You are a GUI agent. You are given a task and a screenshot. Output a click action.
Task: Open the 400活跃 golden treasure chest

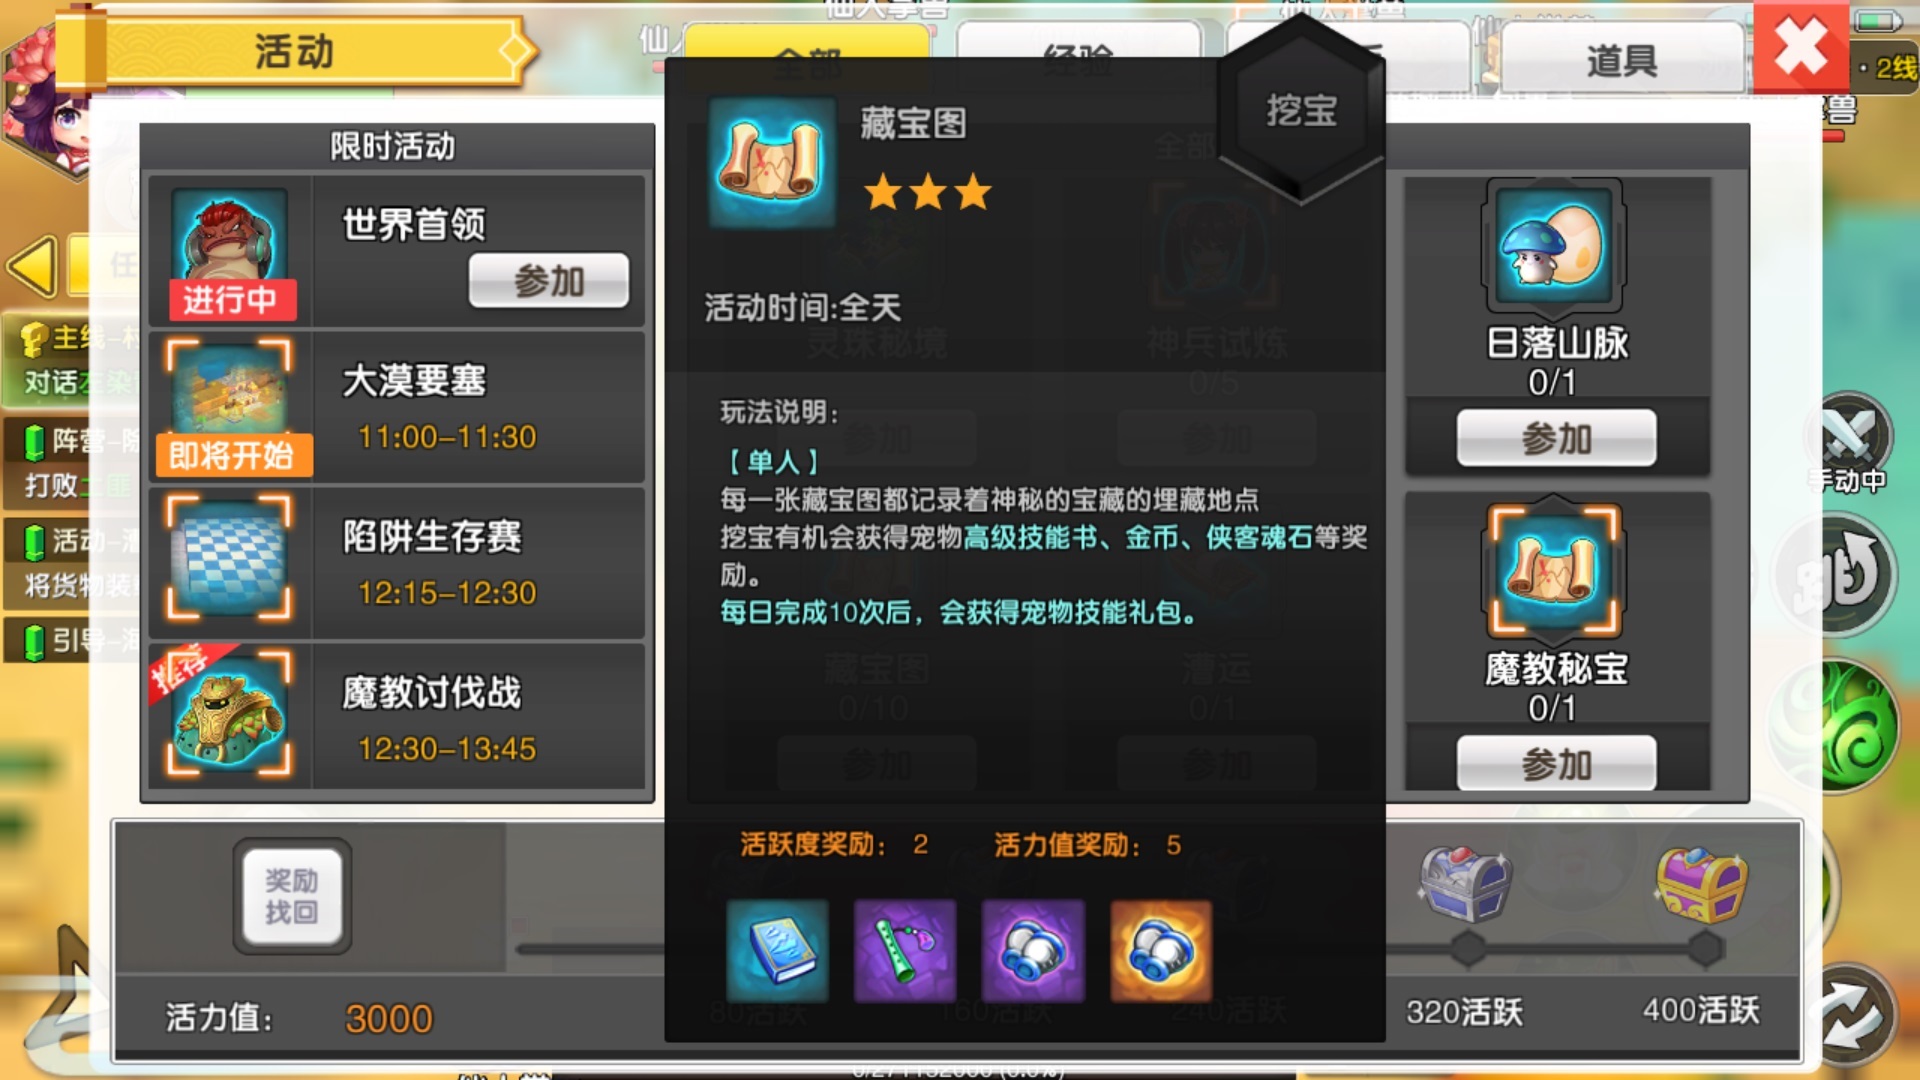pyautogui.click(x=1702, y=882)
